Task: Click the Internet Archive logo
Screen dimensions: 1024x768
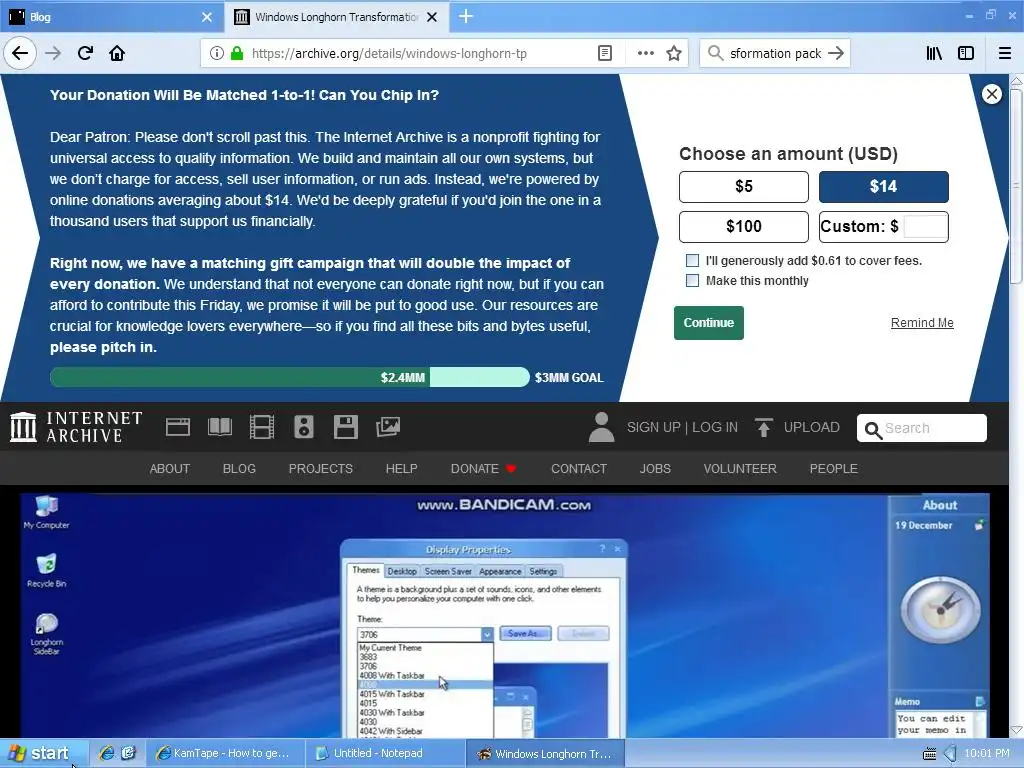Action: (76, 427)
